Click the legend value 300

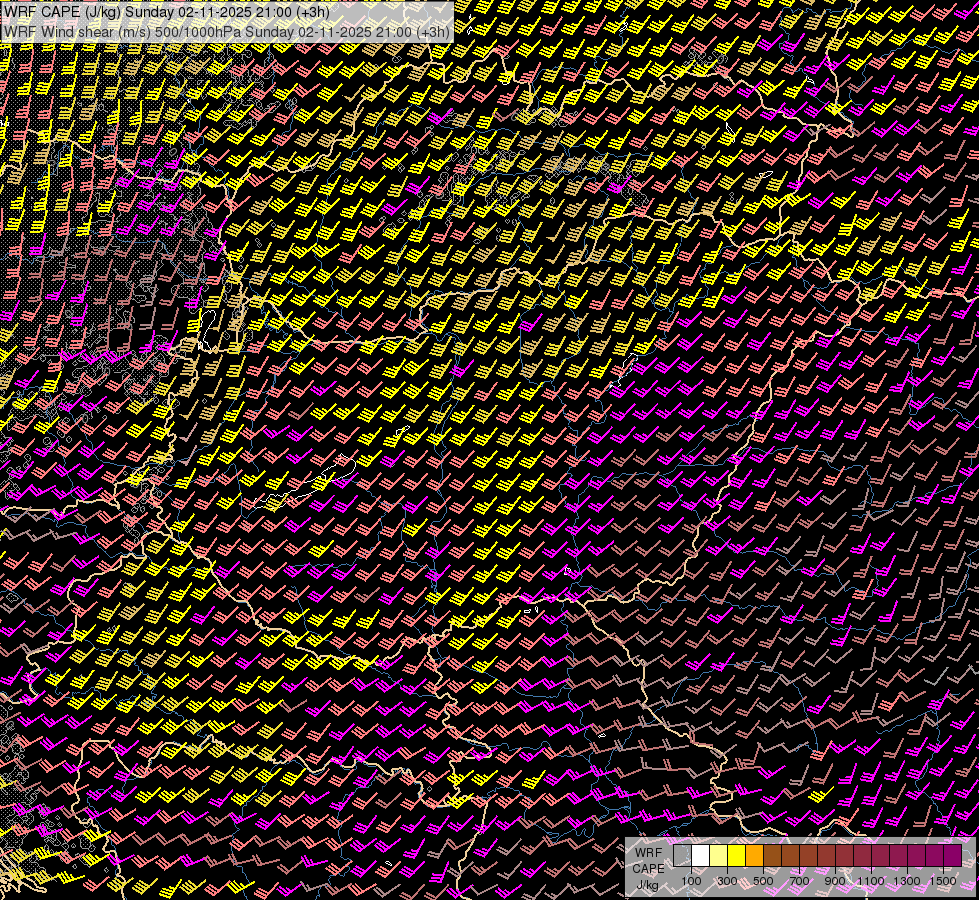point(727,881)
